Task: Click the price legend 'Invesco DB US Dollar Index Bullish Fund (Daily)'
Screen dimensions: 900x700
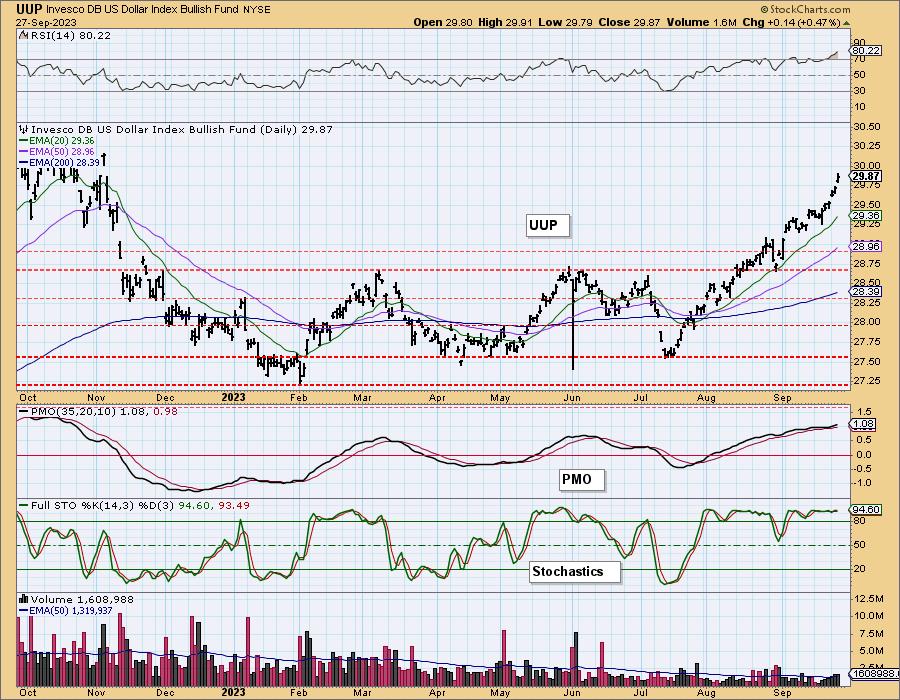Action: pos(164,130)
